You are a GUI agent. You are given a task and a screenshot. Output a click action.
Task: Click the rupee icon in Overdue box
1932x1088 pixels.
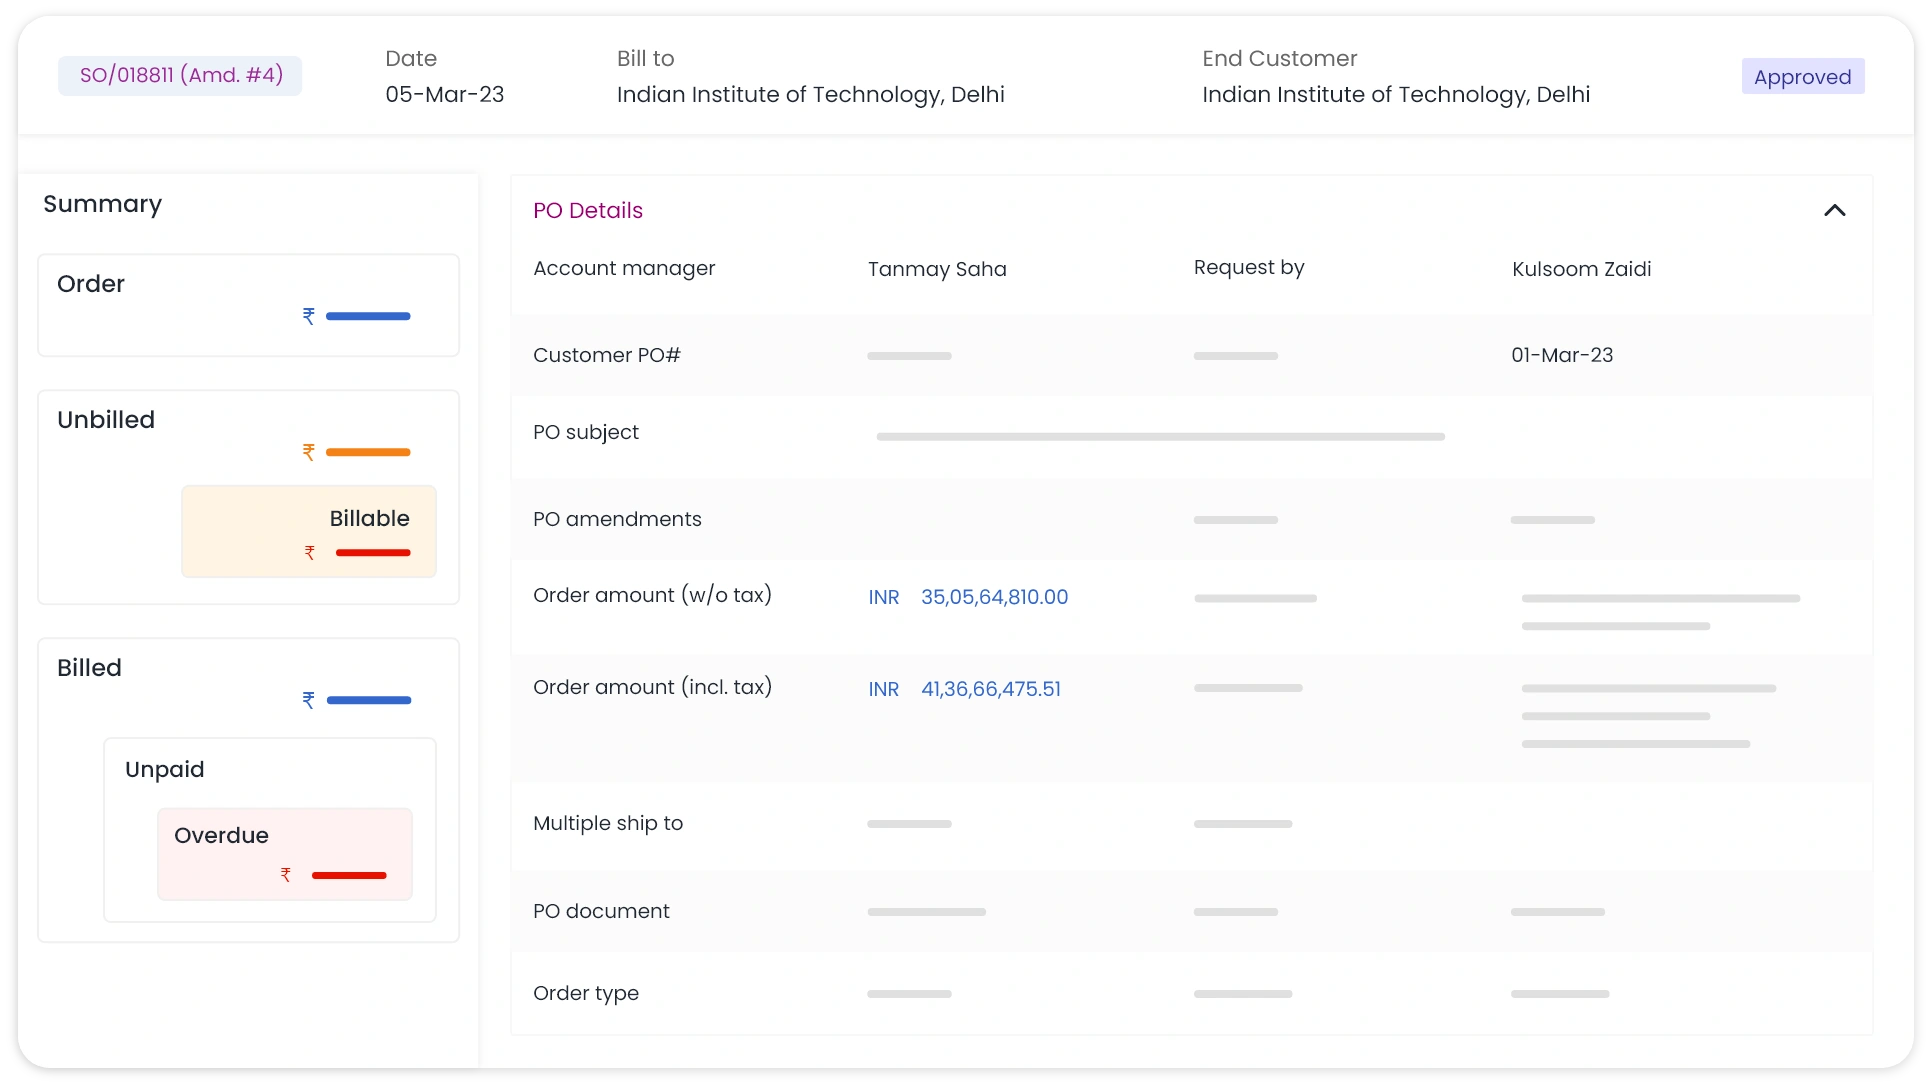coord(286,875)
